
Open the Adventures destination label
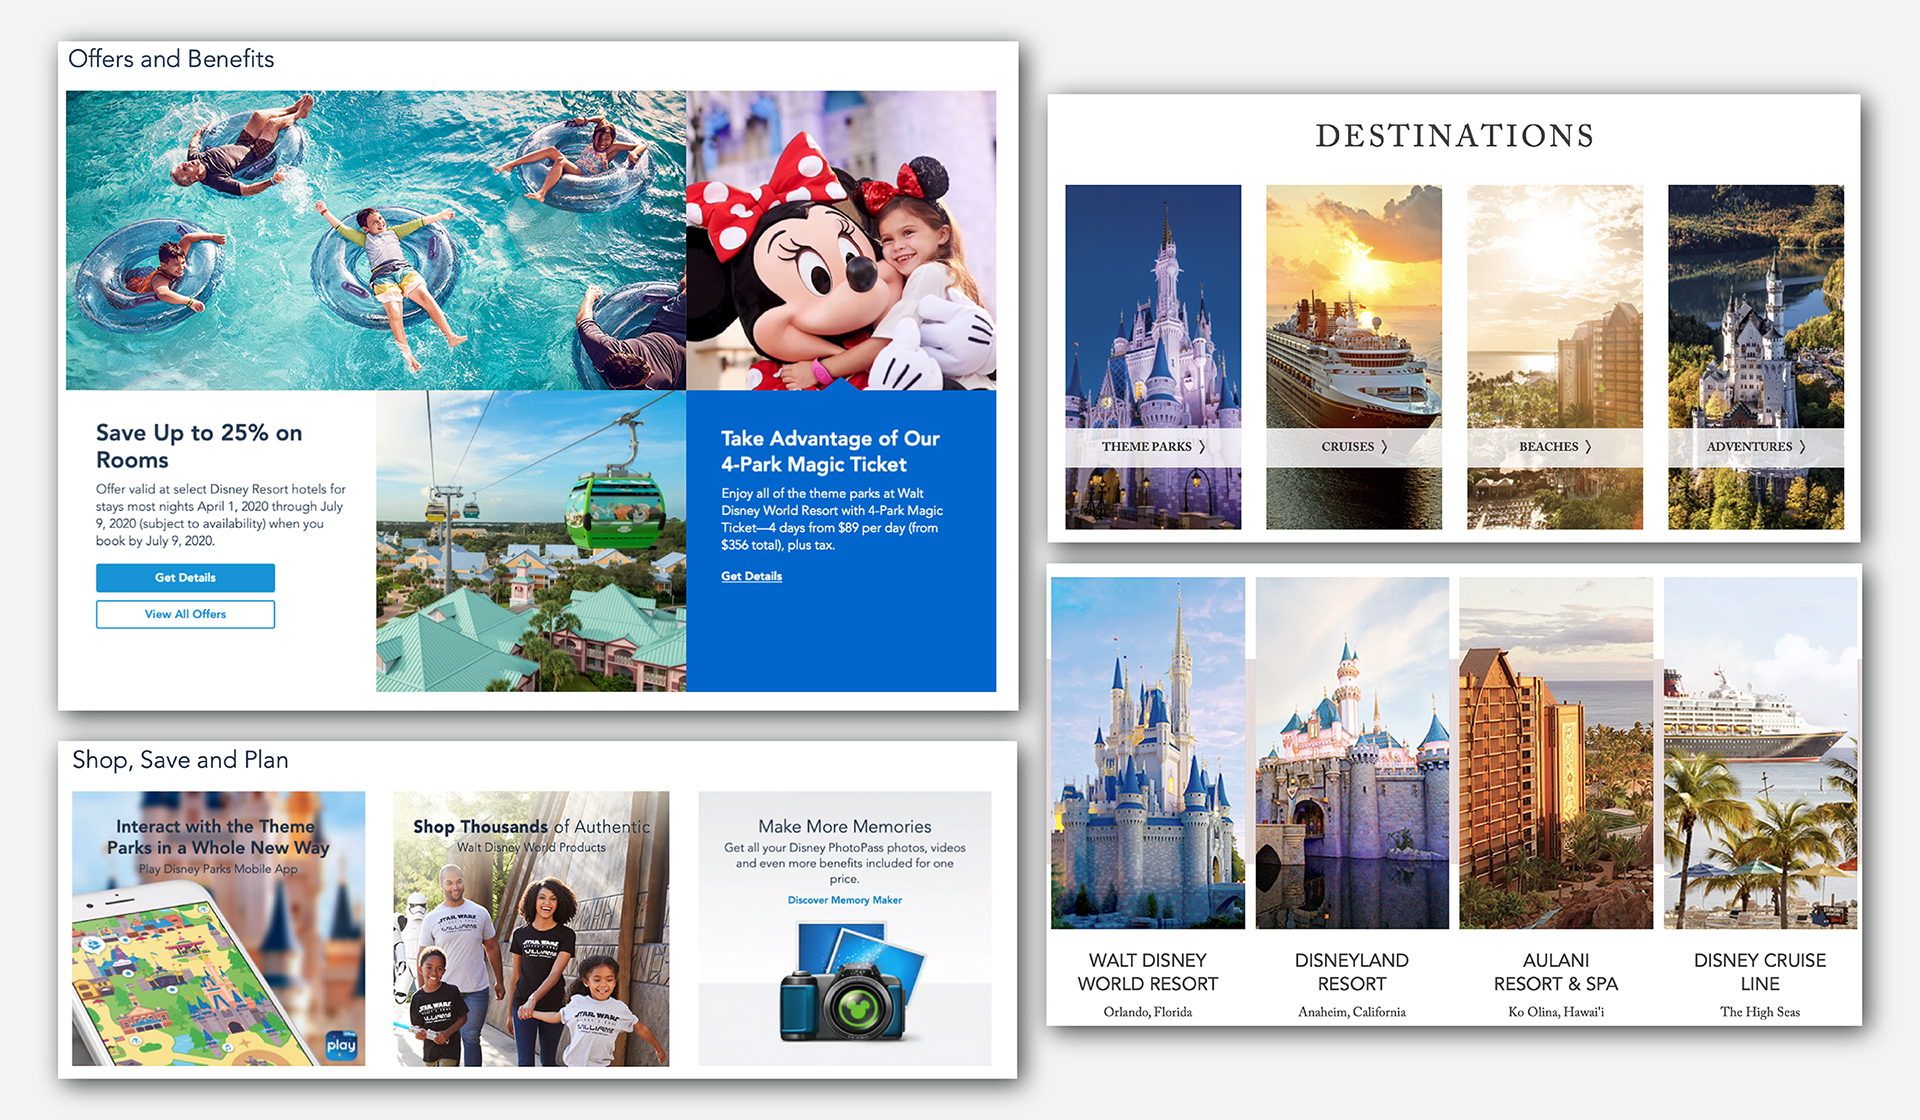(1749, 447)
